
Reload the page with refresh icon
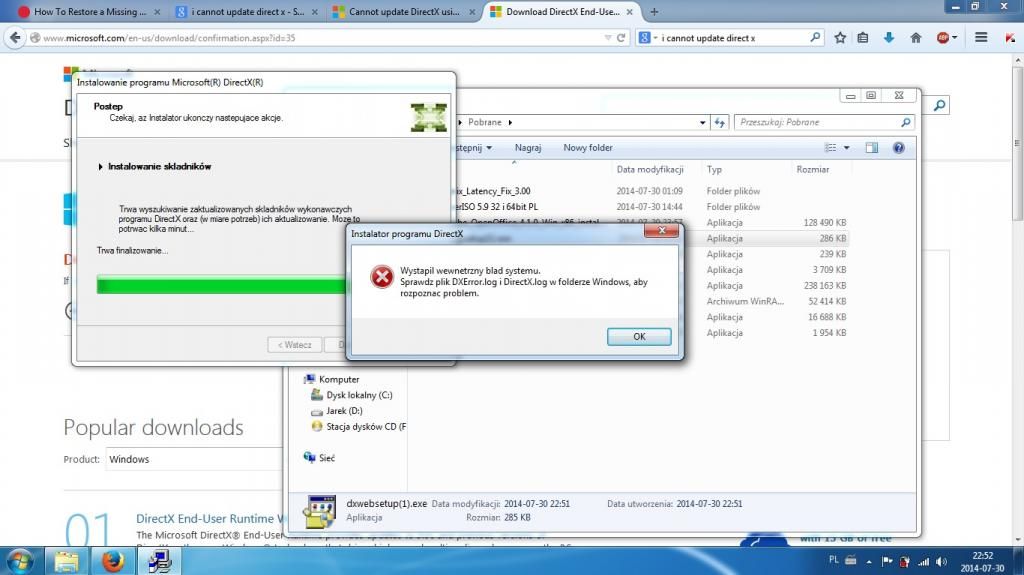[621, 38]
